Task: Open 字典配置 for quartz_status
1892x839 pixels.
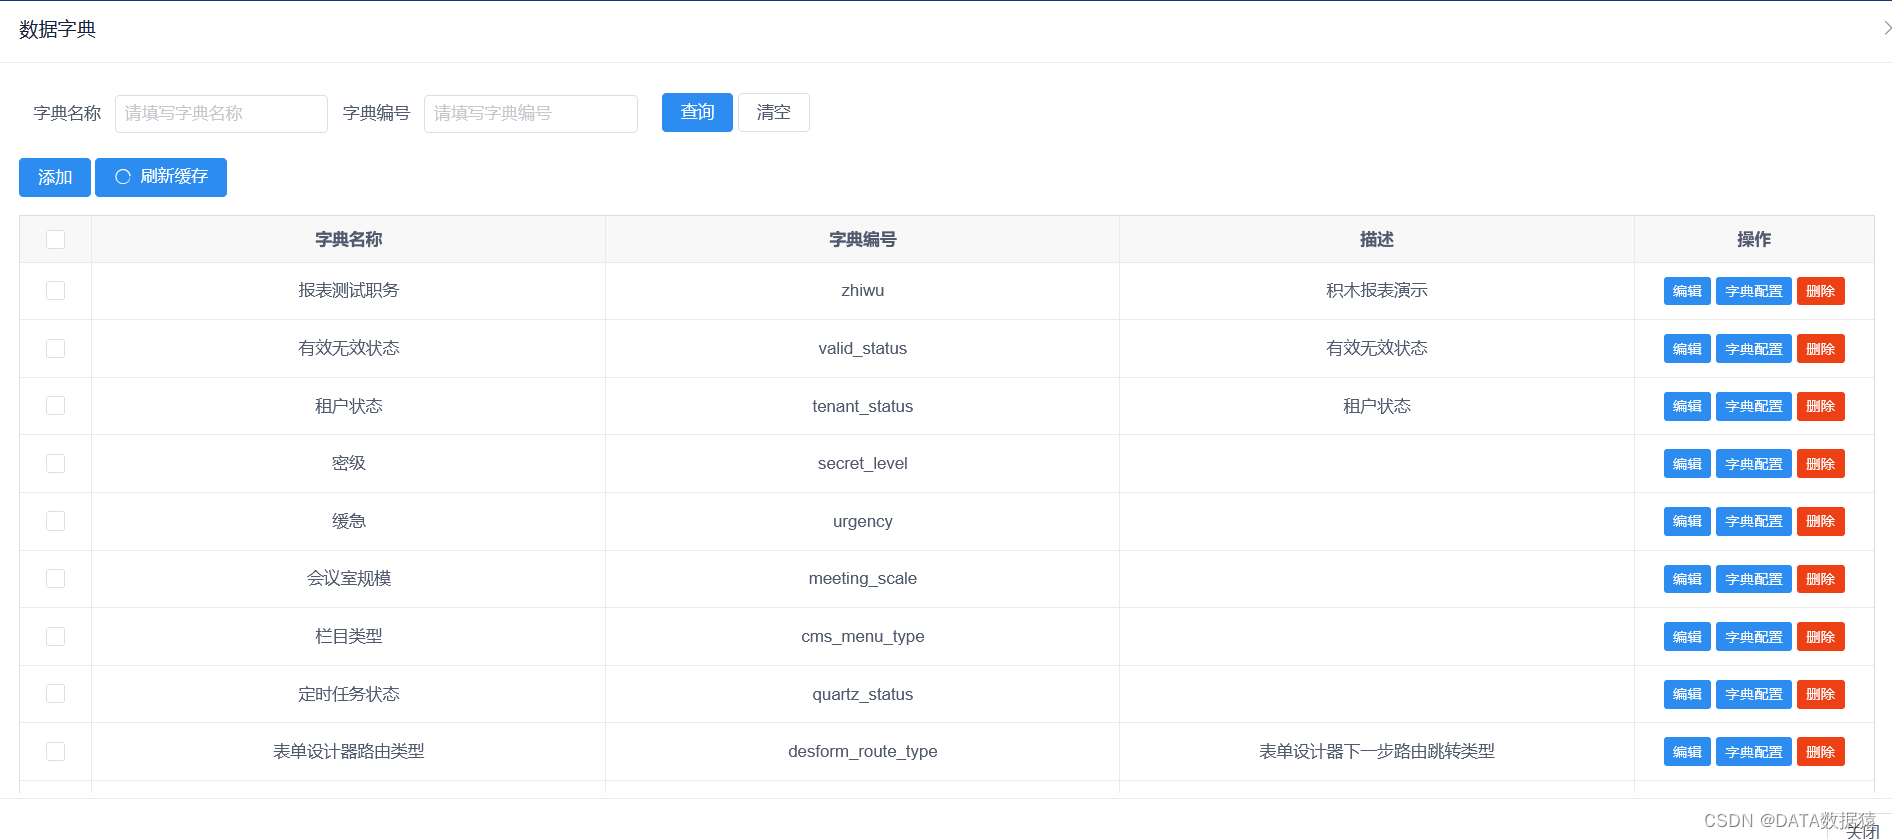Action: (1754, 694)
